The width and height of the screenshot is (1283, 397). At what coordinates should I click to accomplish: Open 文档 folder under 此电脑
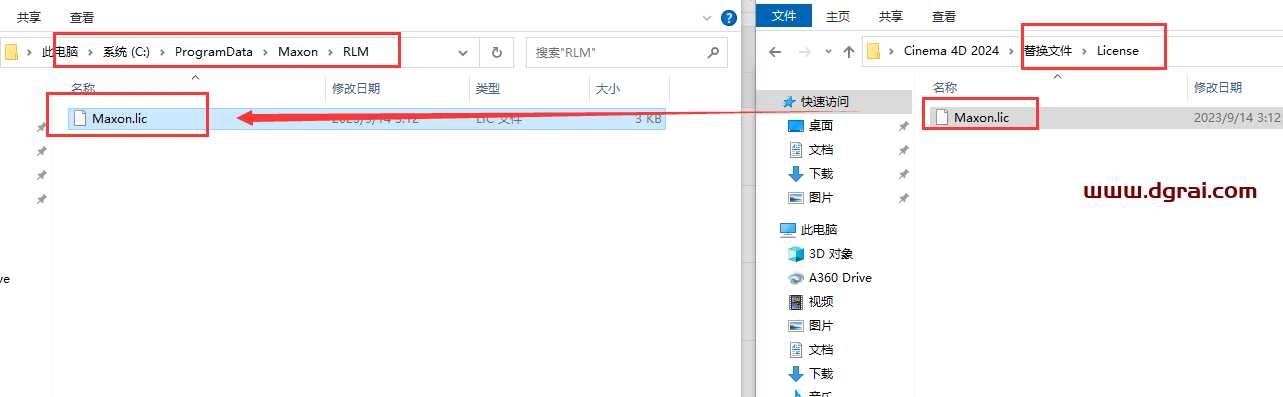click(x=821, y=350)
